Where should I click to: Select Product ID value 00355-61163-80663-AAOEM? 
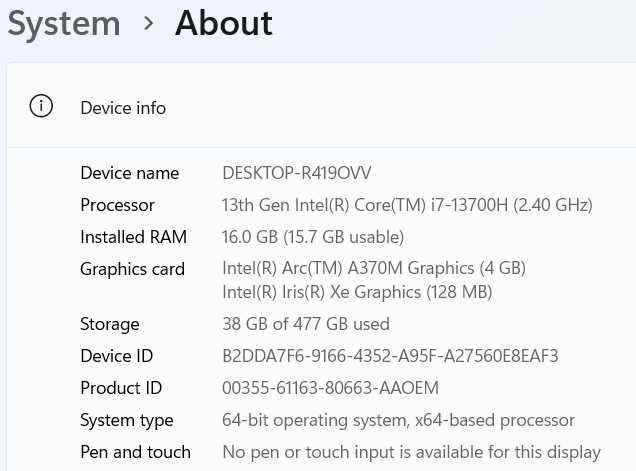click(x=331, y=388)
